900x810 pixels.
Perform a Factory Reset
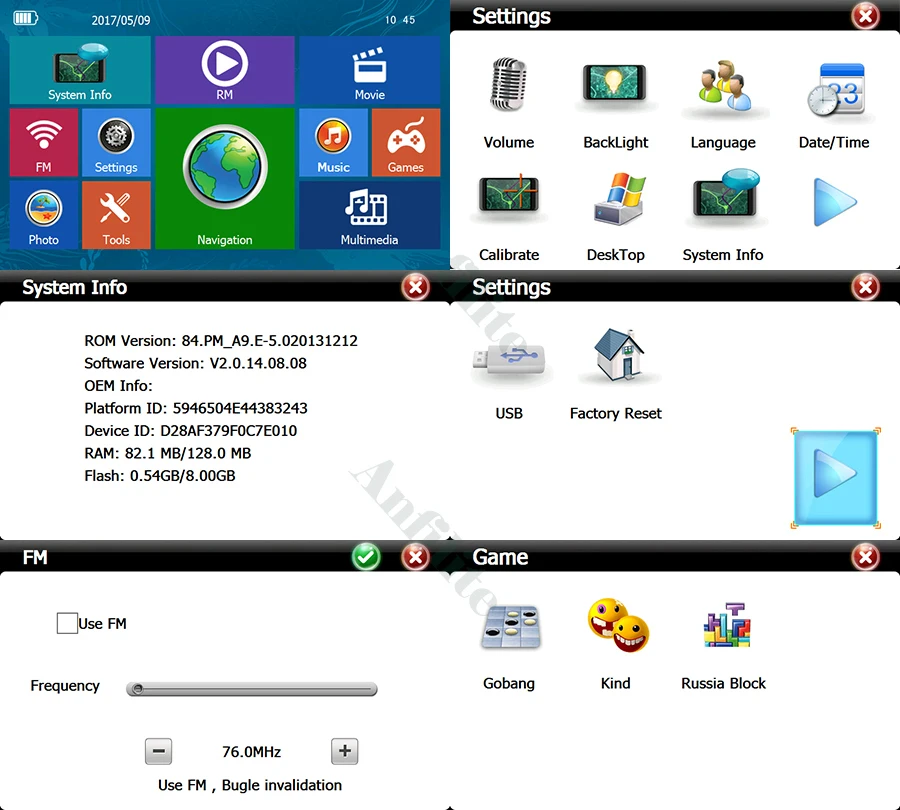point(615,355)
